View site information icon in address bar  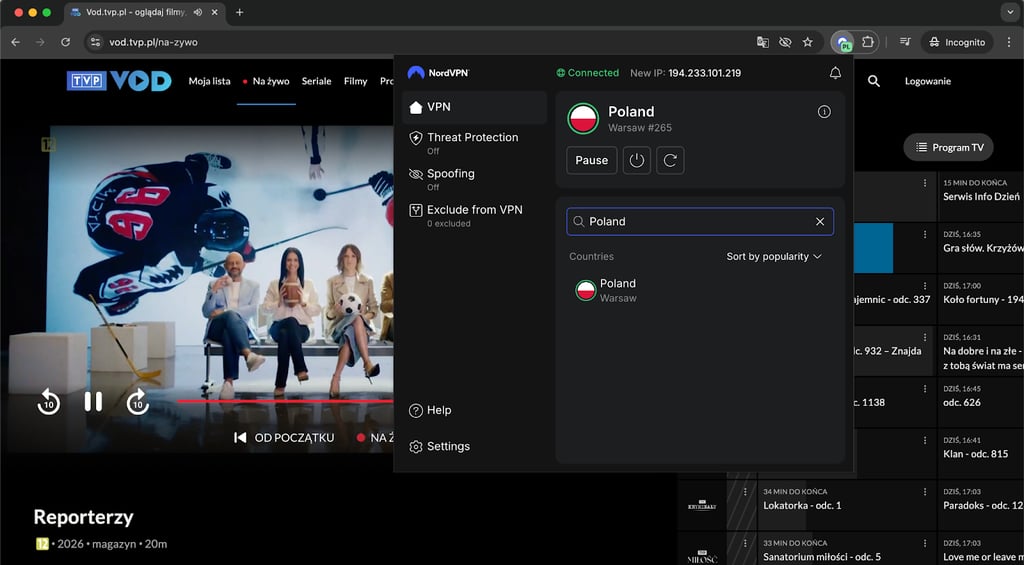pyautogui.click(x=95, y=42)
